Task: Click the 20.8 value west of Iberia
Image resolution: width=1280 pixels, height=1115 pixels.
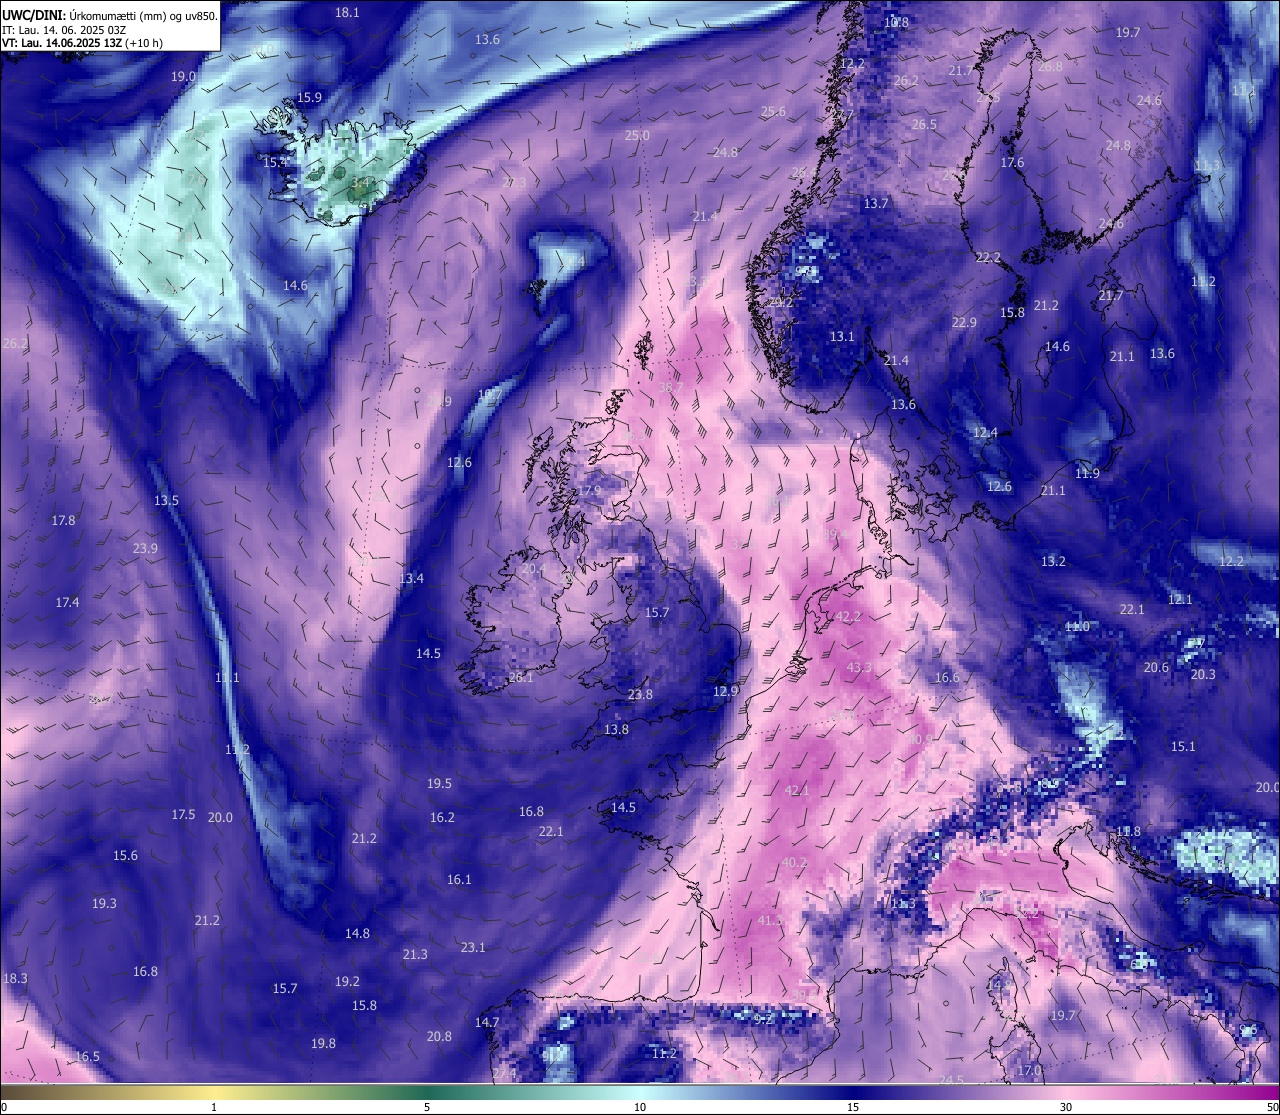Action: pos(439,1037)
